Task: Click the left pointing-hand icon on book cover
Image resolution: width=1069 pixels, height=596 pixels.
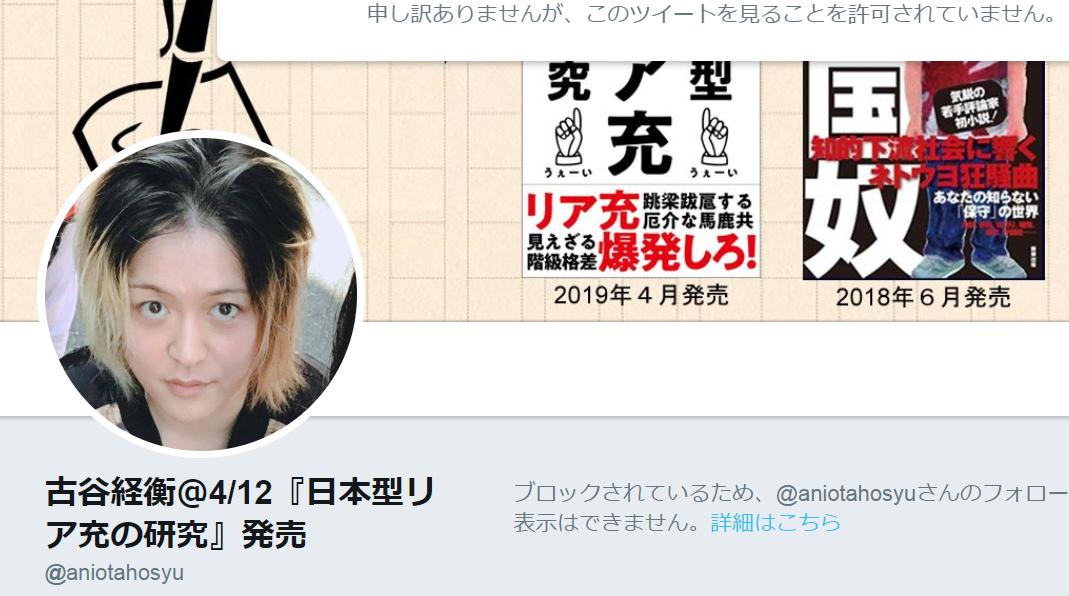Action: (x=568, y=137)
